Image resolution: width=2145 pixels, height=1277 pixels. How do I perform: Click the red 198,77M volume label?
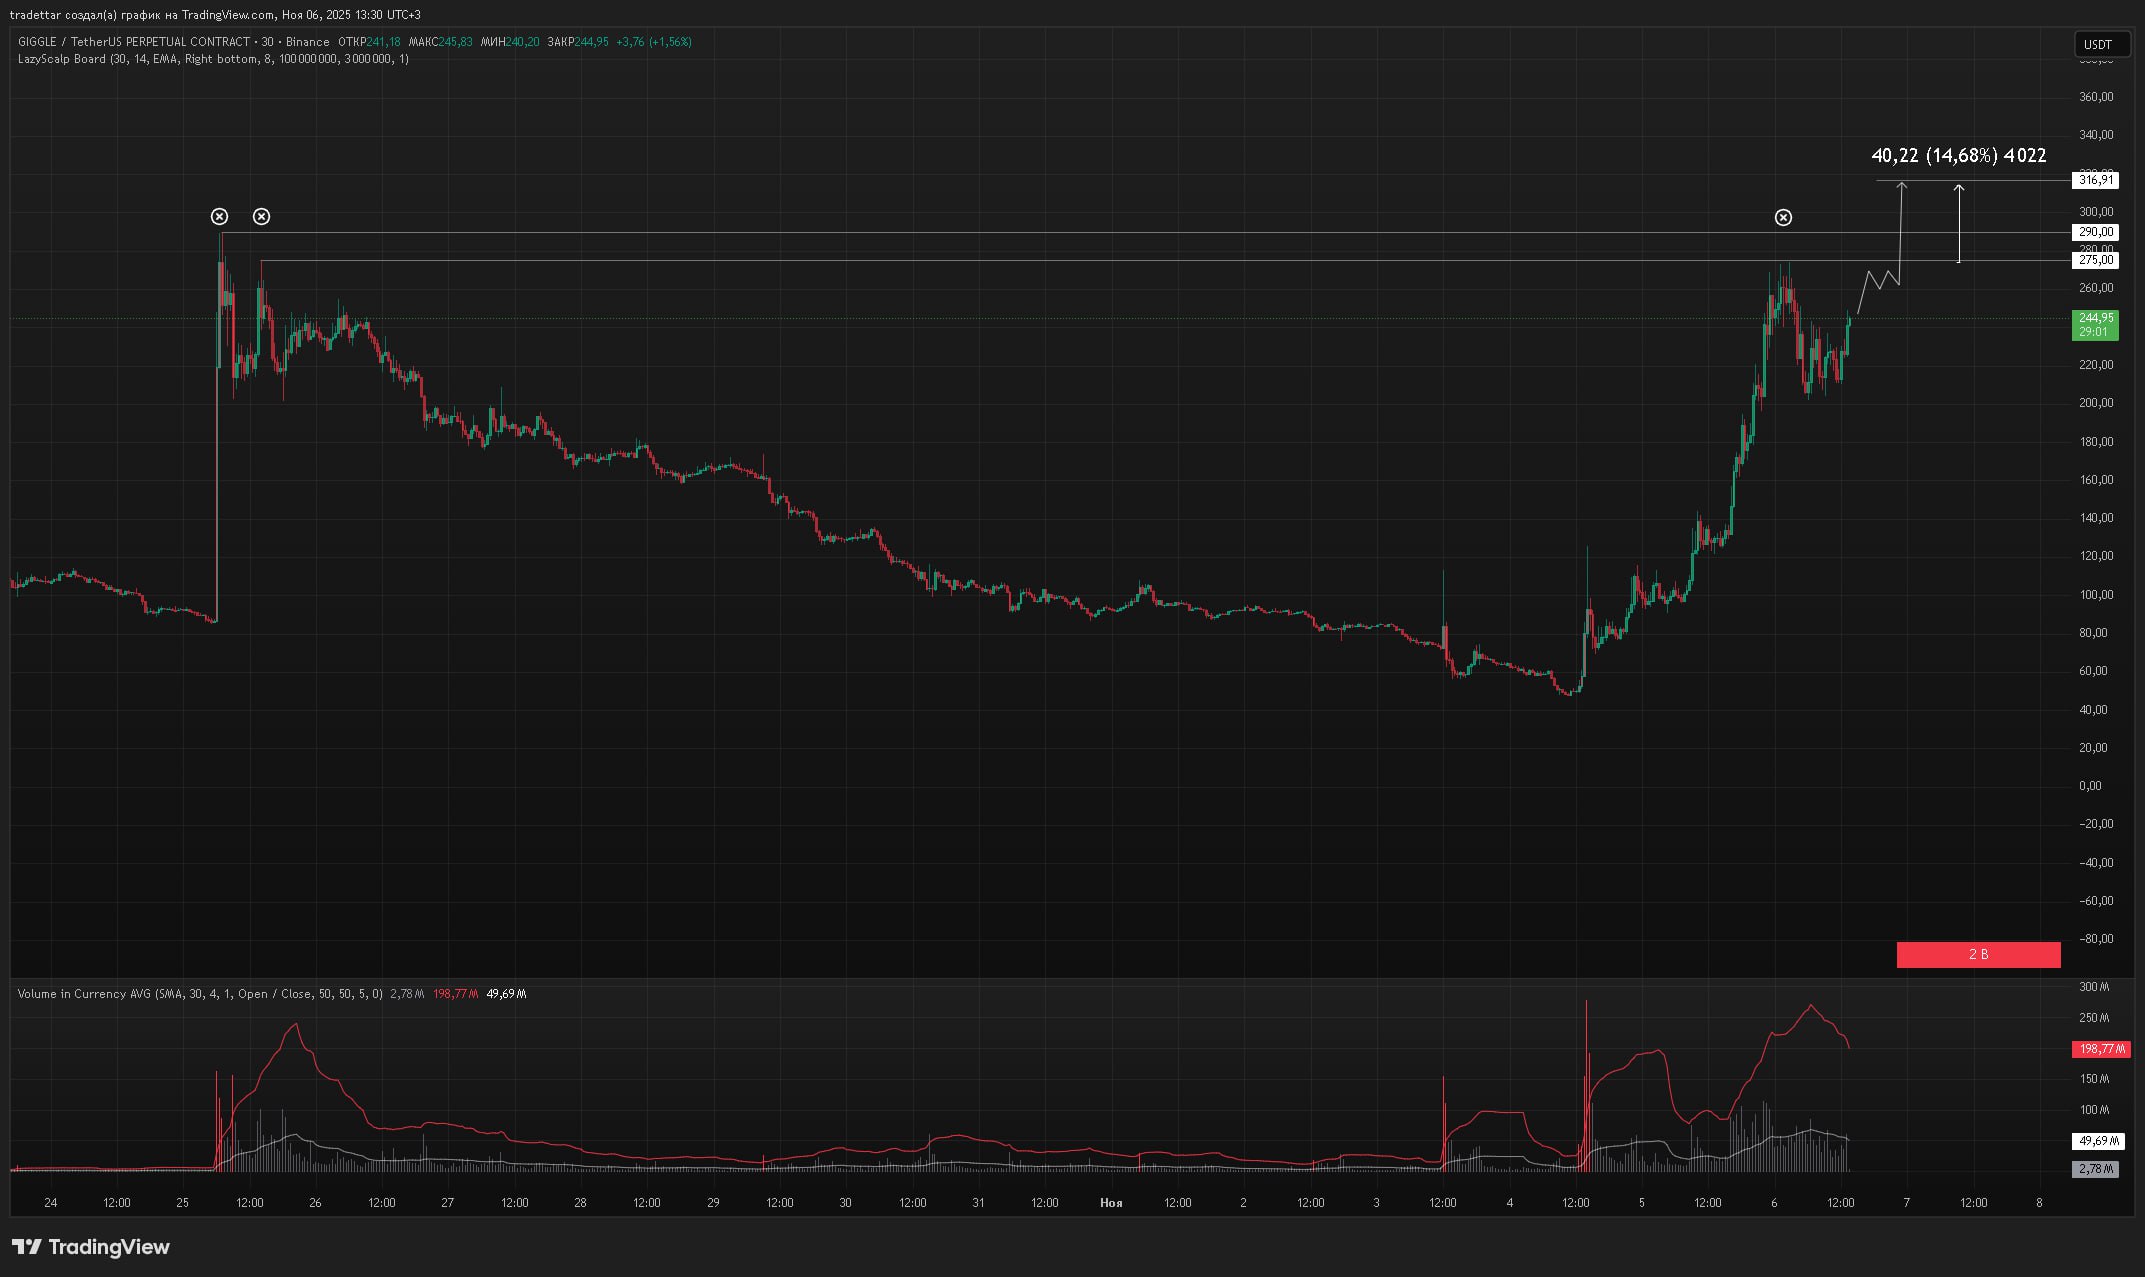[x=2101, y=1049]
